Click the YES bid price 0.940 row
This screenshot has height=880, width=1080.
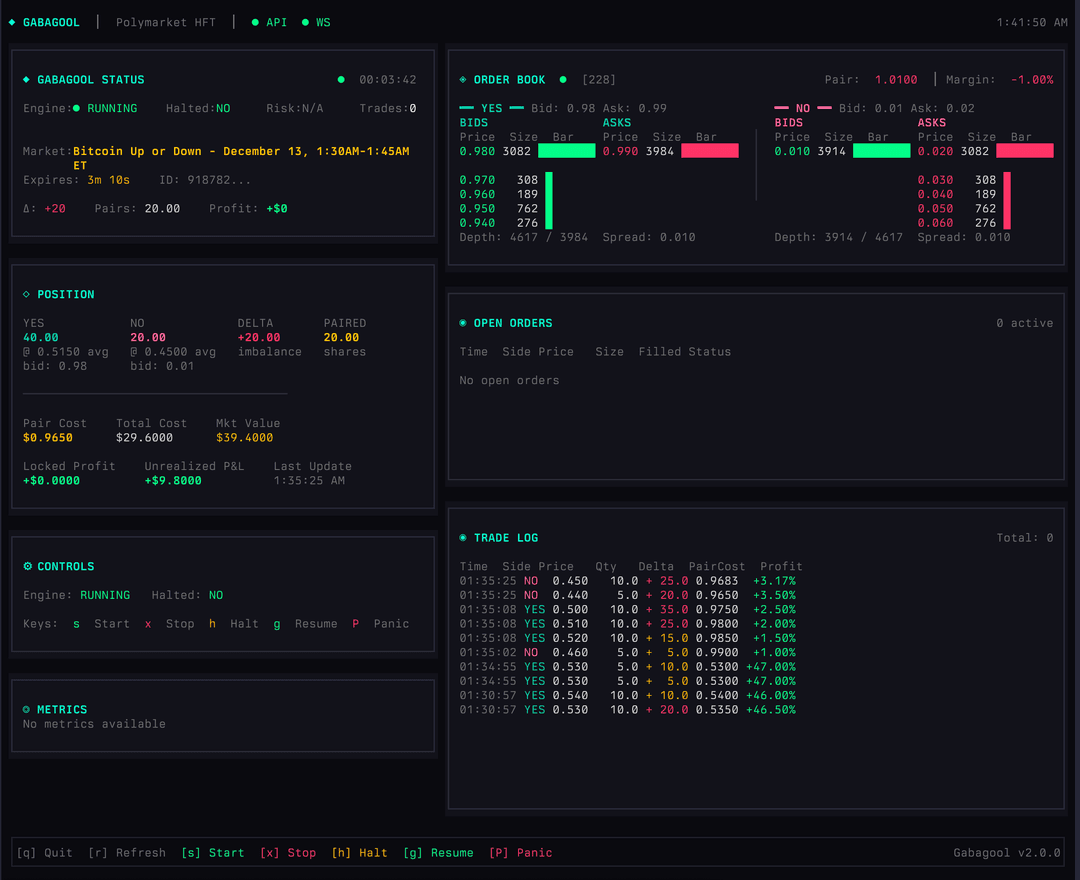(x=506, y=223)
